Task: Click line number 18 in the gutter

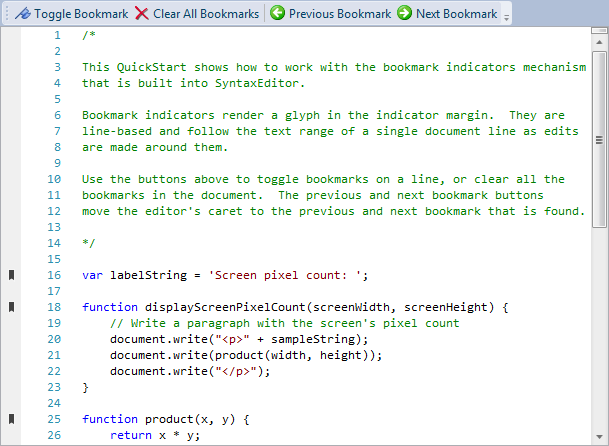Action: tap(54, 307)
